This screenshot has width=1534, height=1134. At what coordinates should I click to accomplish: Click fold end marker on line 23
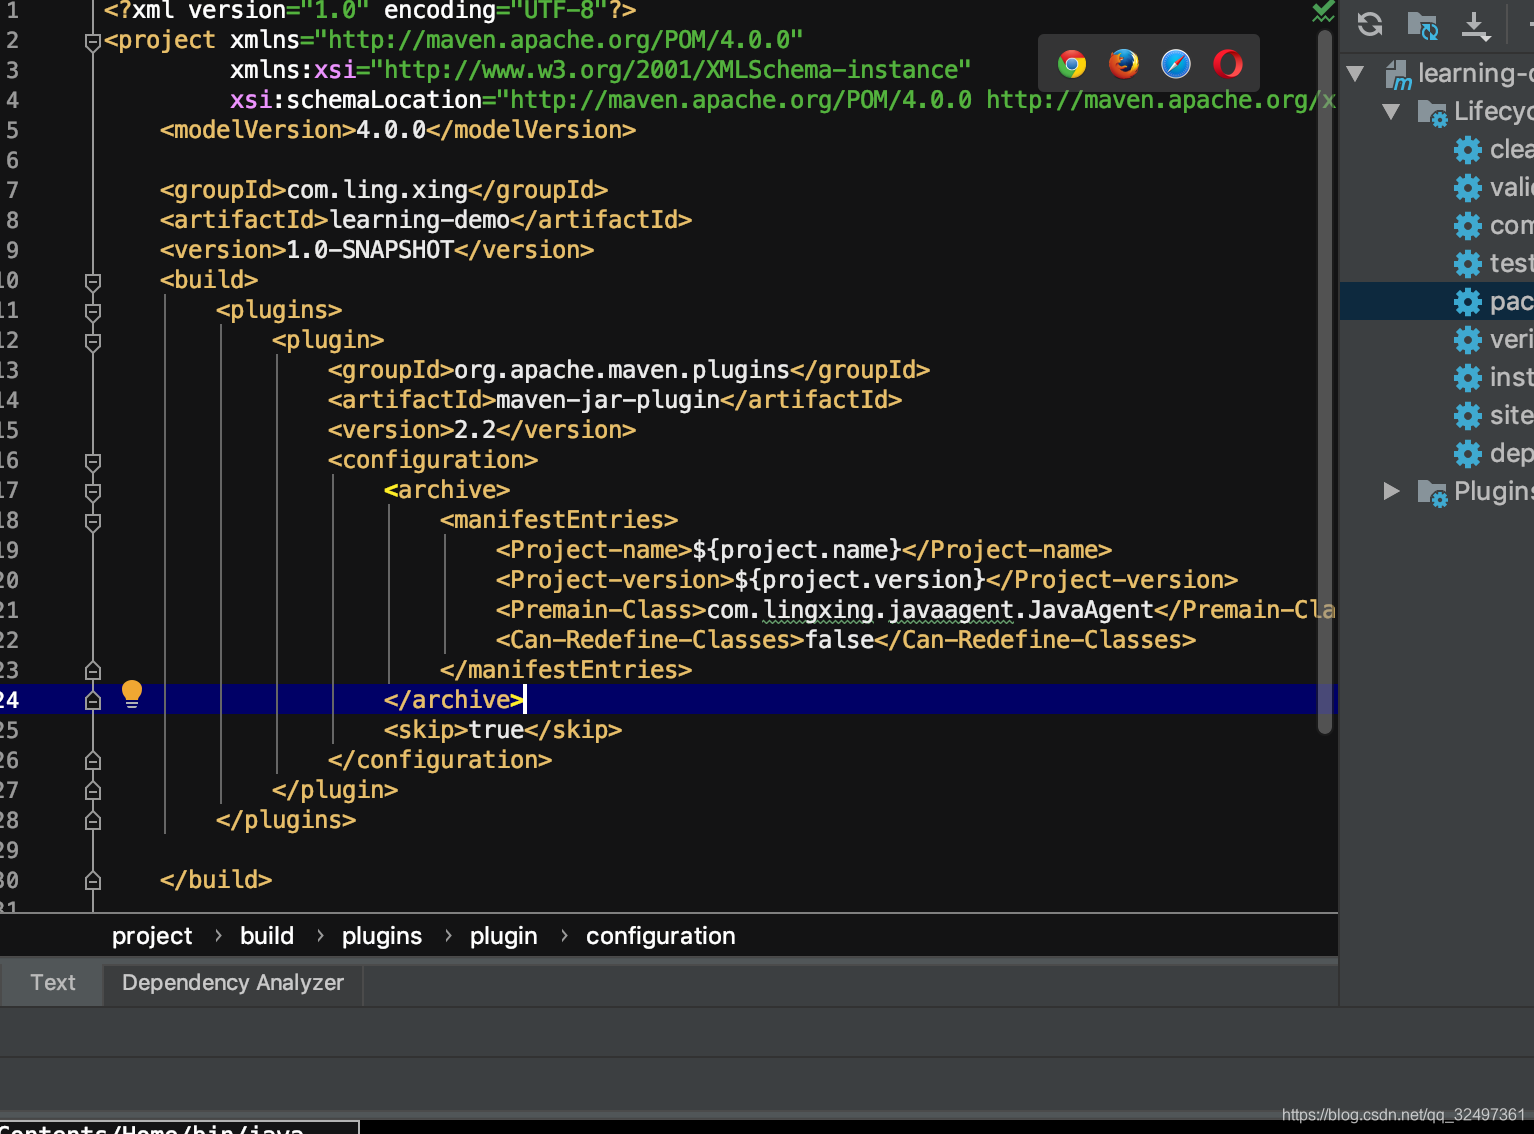click(93, 670)
